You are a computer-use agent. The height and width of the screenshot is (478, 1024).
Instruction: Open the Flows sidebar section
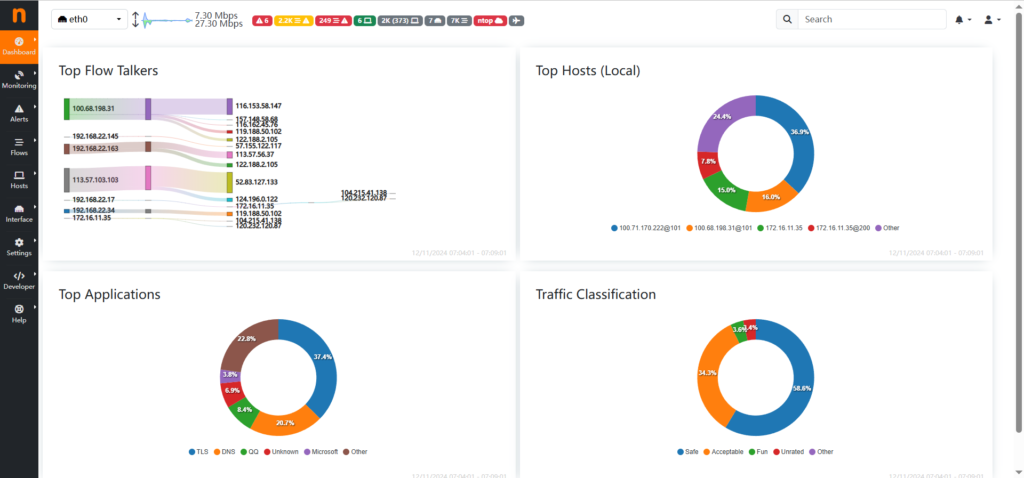click(x=19, y=146)
